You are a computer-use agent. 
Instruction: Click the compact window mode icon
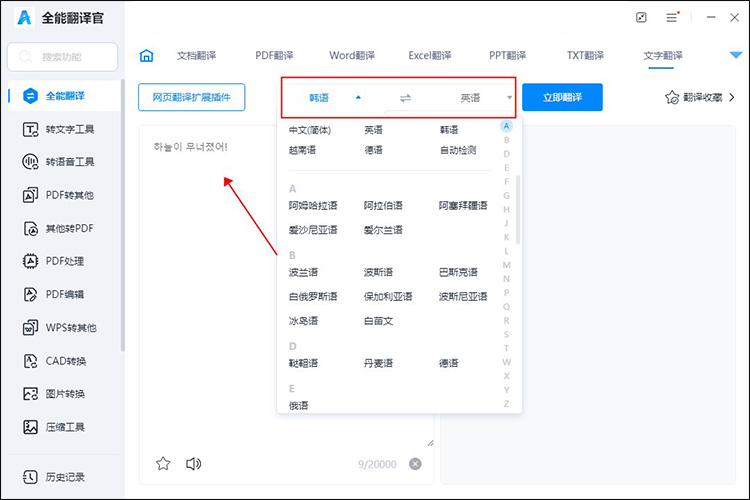pos(641,18)
